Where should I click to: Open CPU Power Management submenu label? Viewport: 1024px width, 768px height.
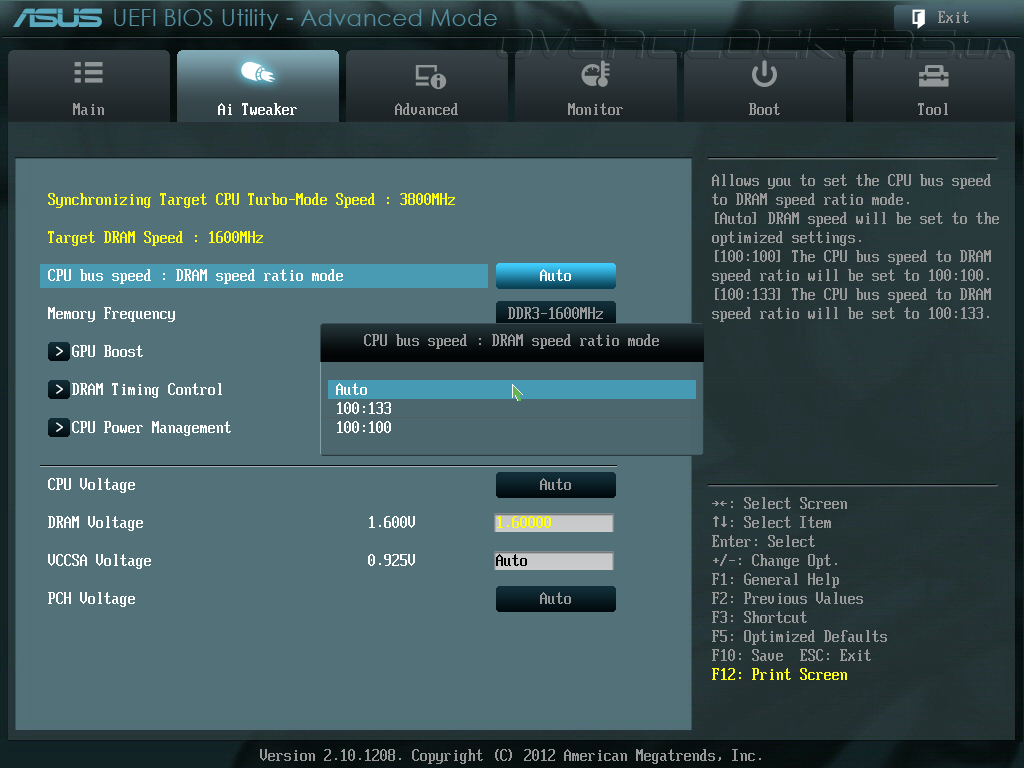151,428
